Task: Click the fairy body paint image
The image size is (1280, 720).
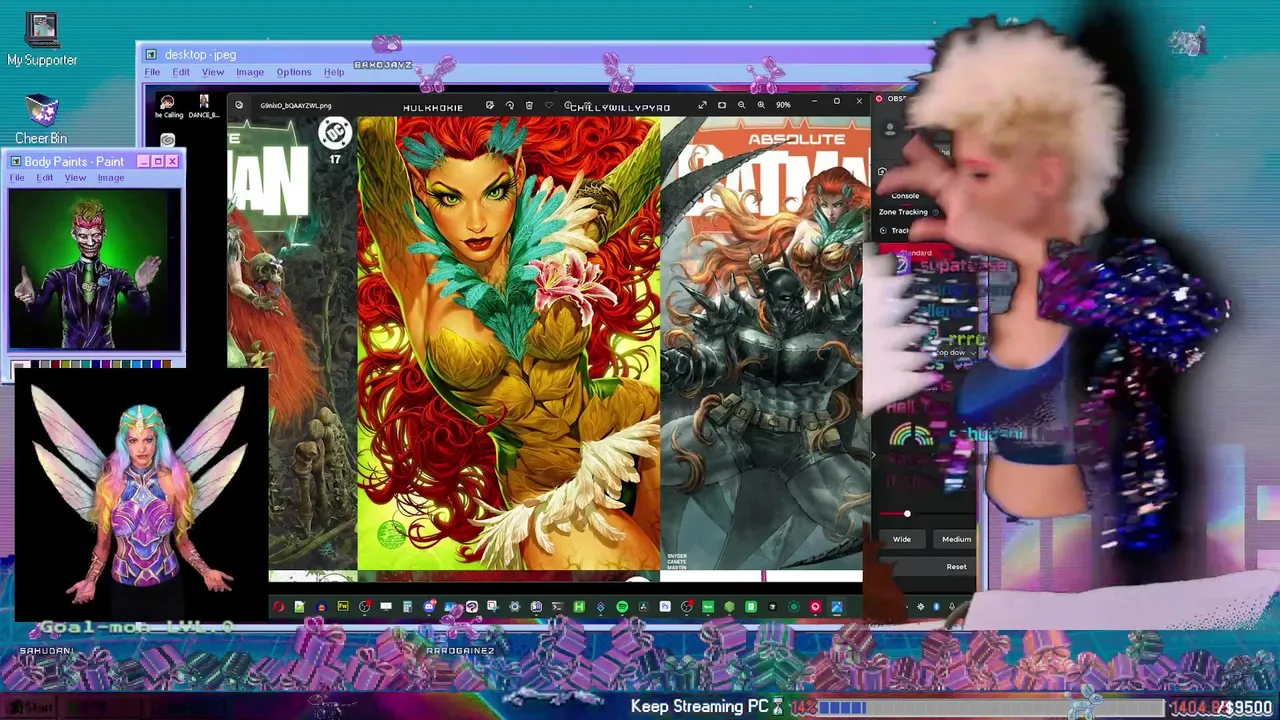Action: tap(141, 494)
